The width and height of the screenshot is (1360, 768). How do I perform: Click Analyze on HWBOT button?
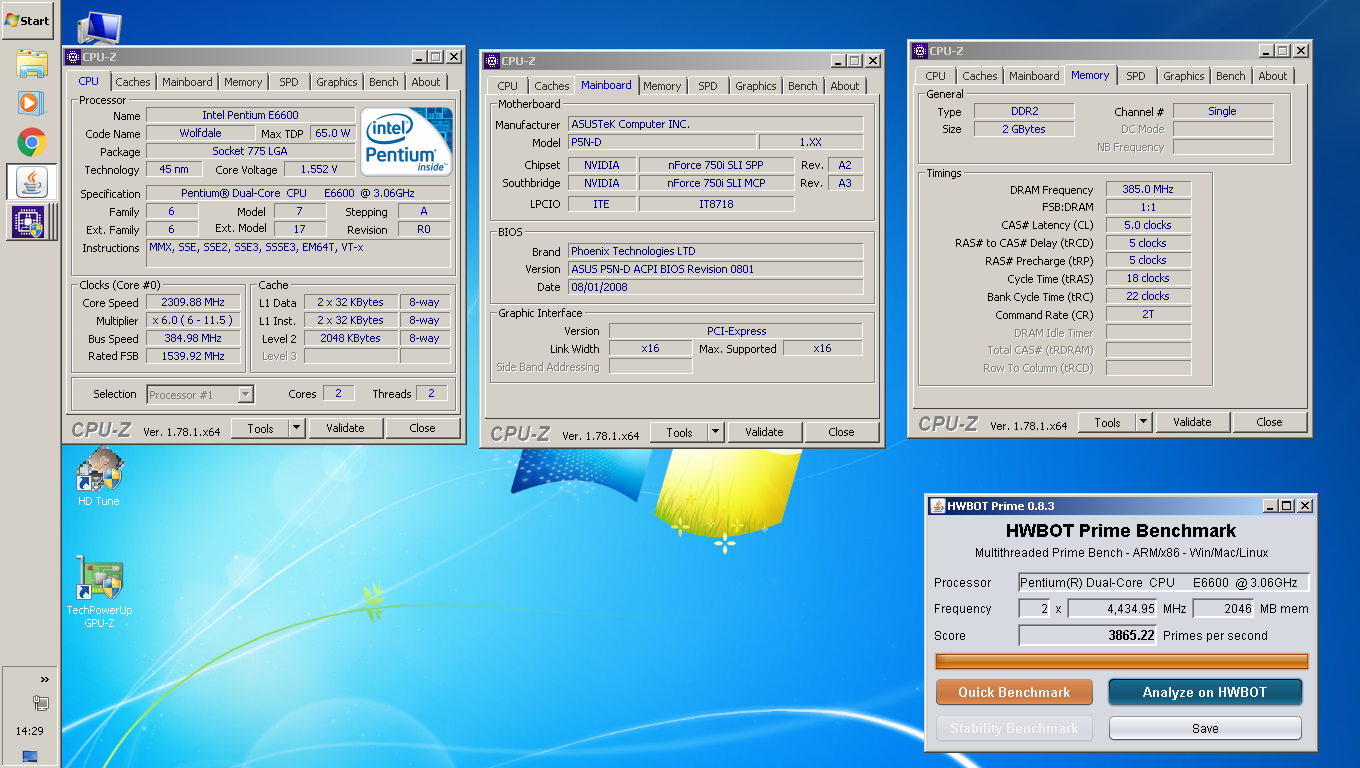click(x=1205, y=692)
